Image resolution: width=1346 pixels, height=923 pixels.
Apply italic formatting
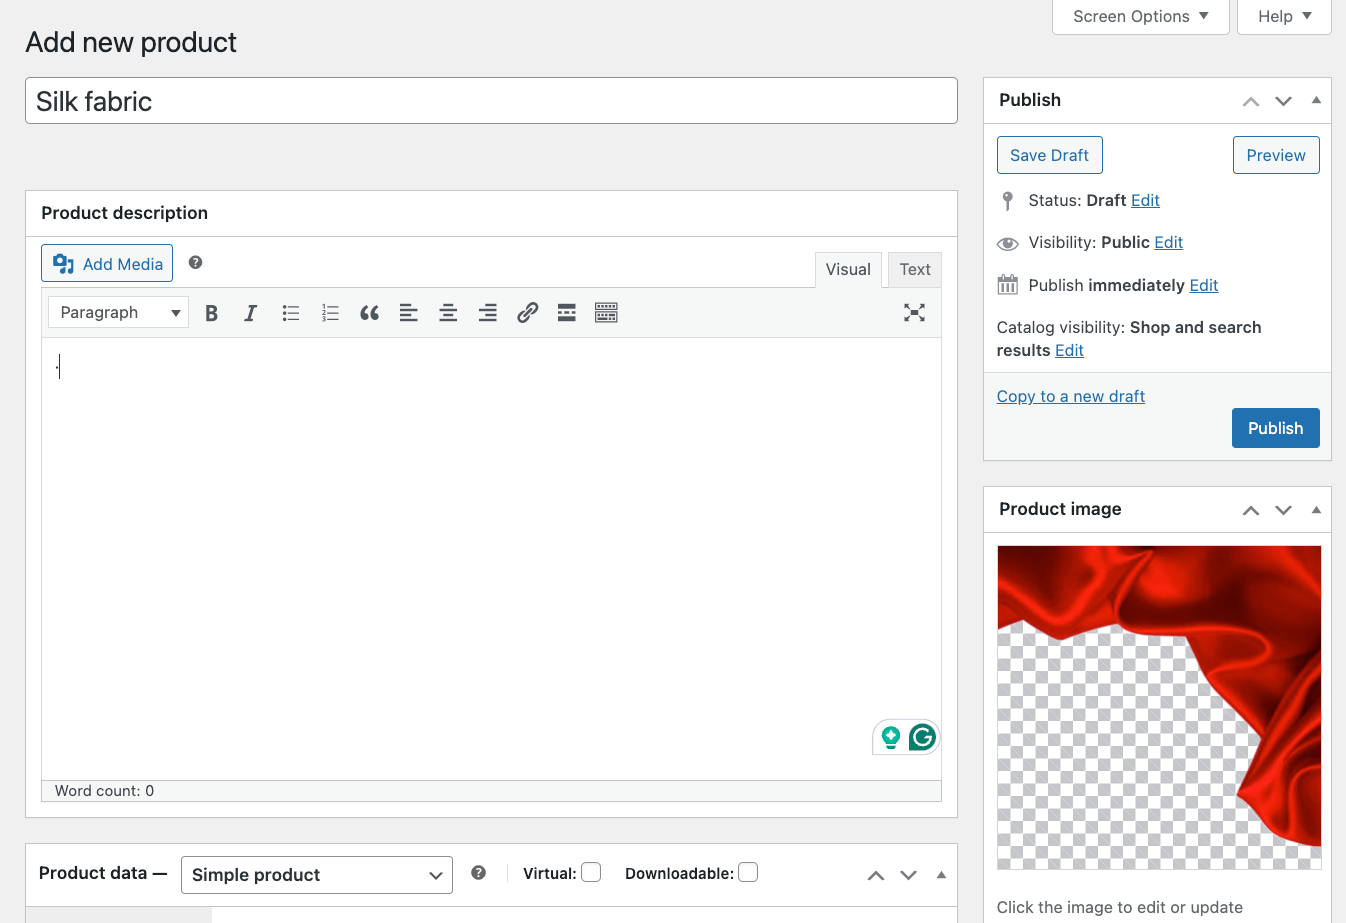[x=251, y=313]
